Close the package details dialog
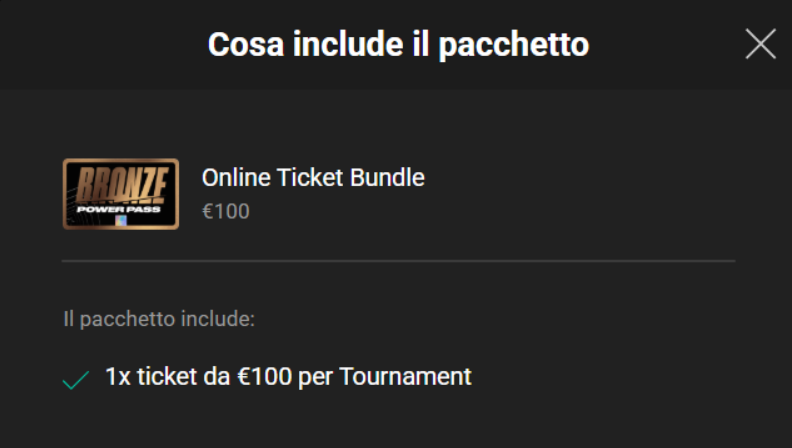Viewport: 792px width, 448px height. tap(761, 44)
